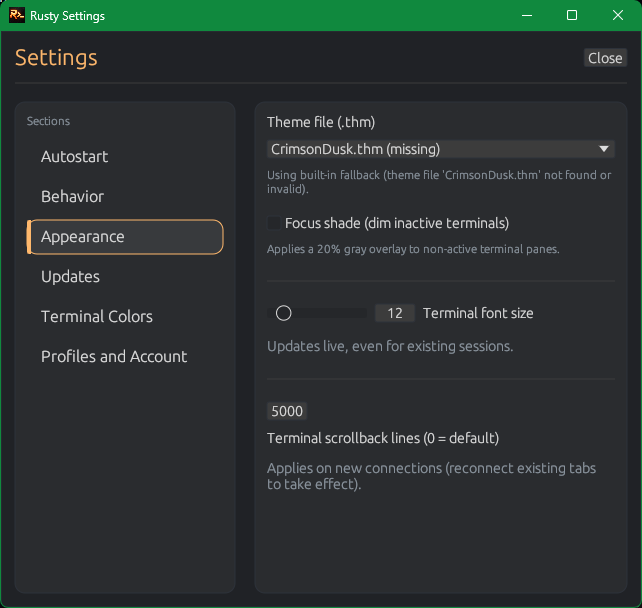Image resolution: width=642 pixels, height=608 pixels.
Task: Switch to the Behavior section
Action: point(125,197)
